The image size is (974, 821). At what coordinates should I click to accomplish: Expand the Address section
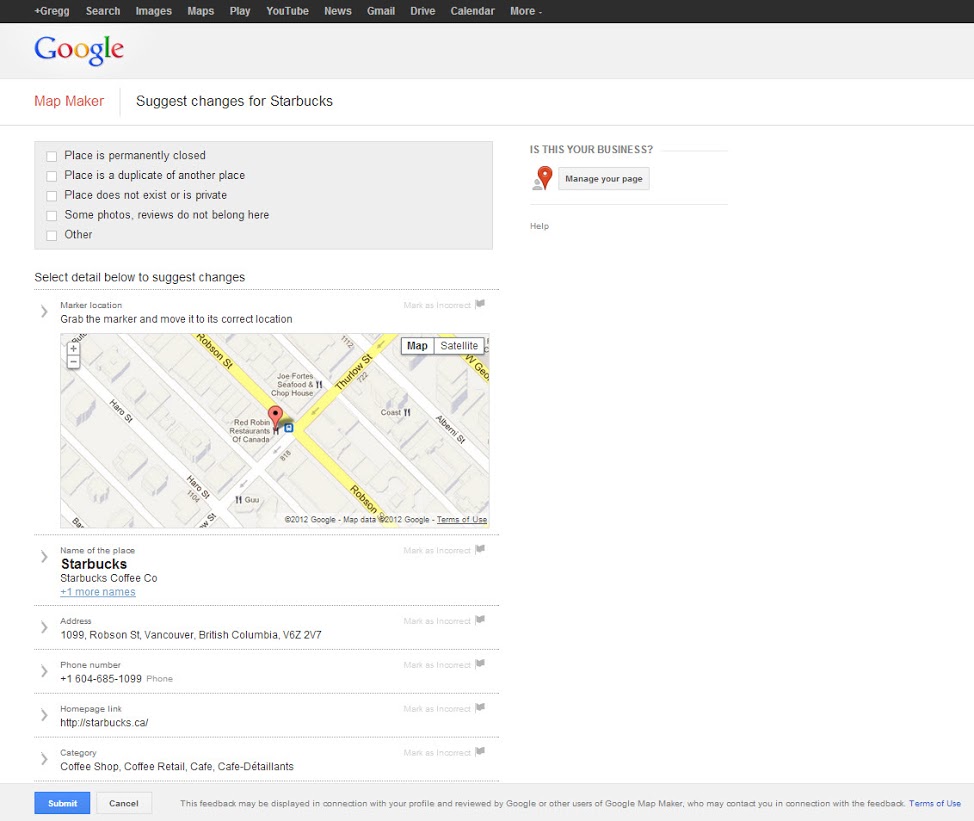tap(44, 627)
